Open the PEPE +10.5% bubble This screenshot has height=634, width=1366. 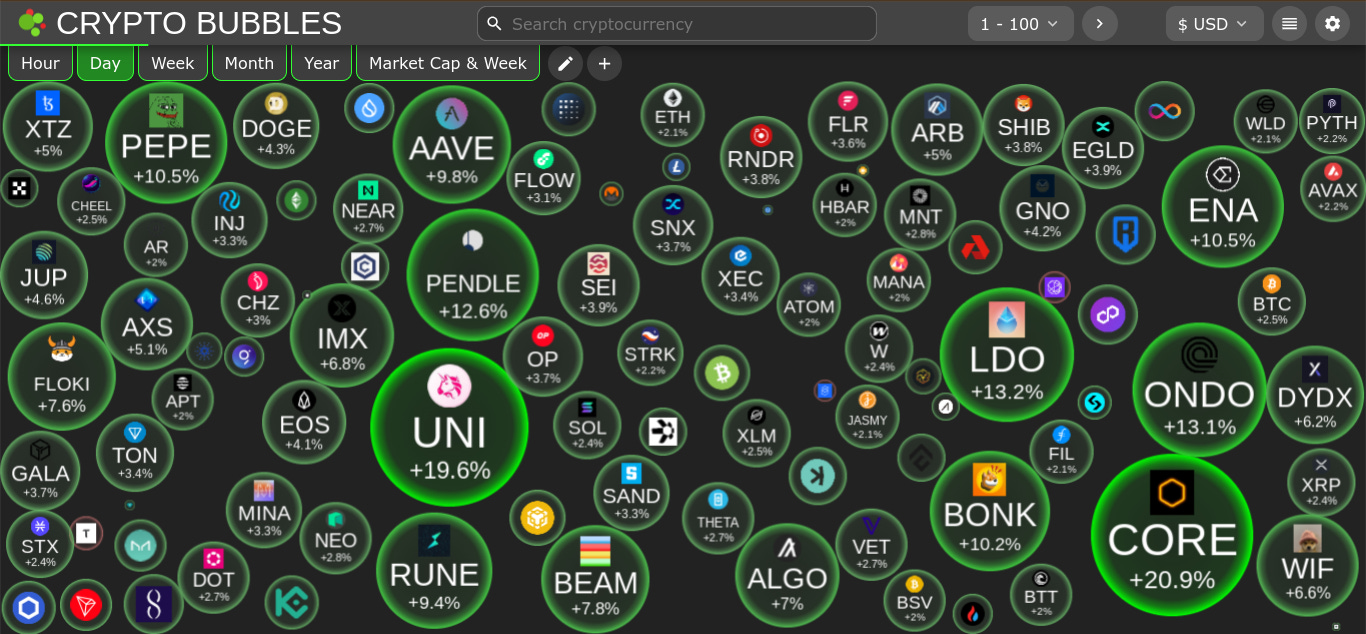pos(166,143)
